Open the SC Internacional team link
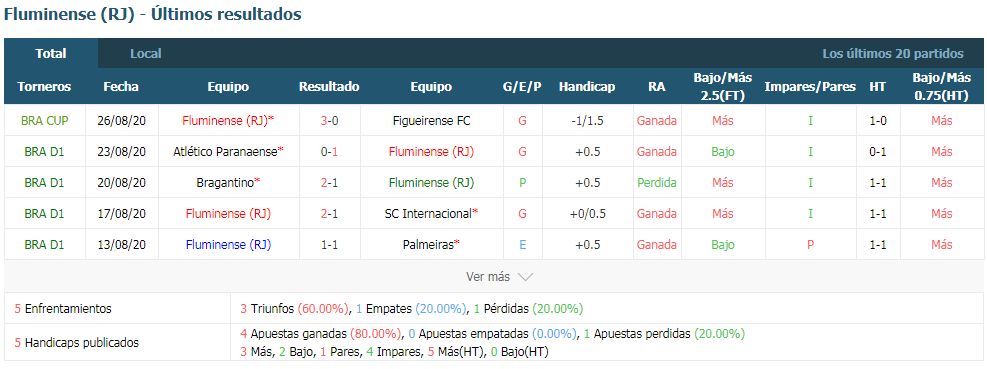Viewport: 987px width, 369px height. click(x=427, y=213)
